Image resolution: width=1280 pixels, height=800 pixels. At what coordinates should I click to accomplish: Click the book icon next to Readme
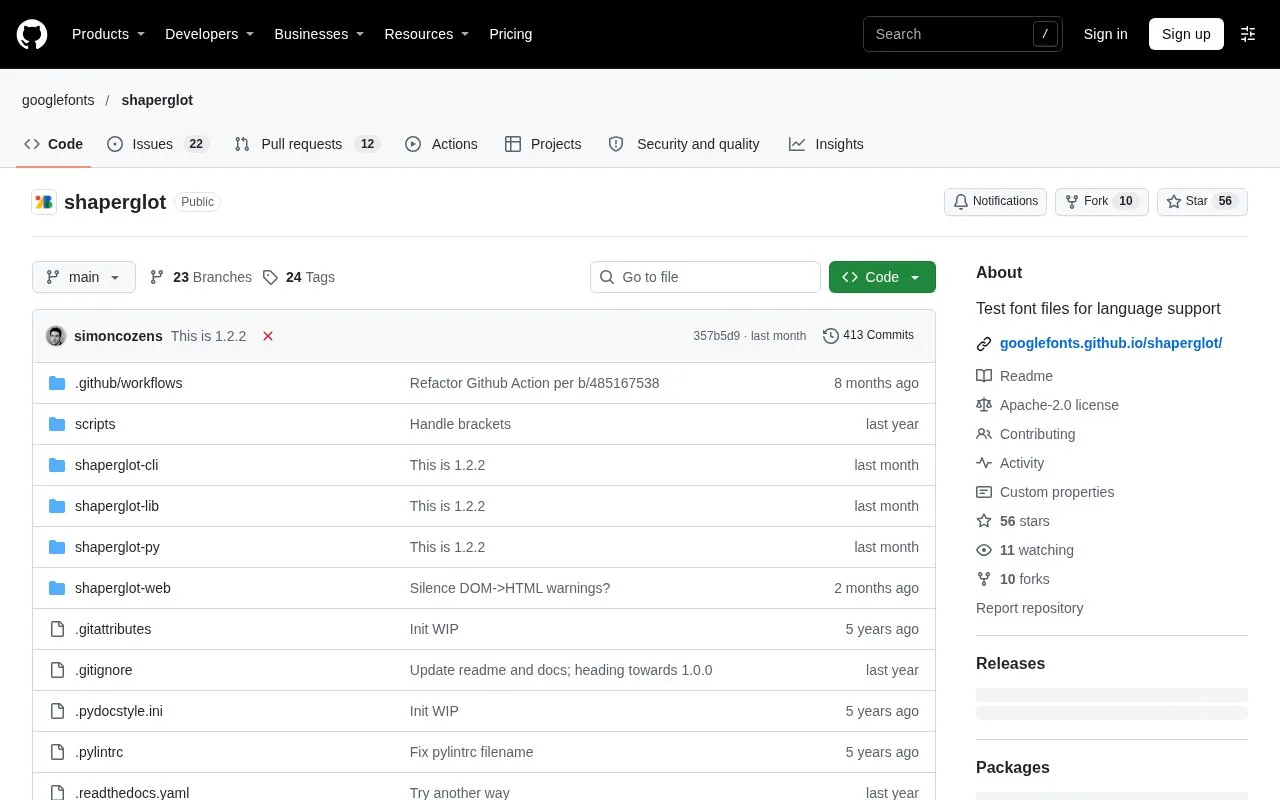tap(984, 376)
